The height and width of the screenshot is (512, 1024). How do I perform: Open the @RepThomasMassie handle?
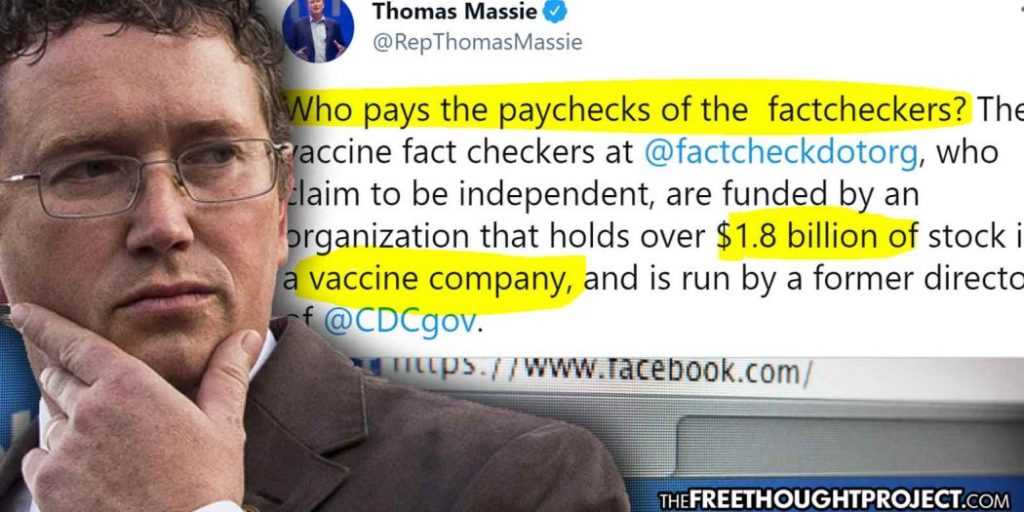477,42
